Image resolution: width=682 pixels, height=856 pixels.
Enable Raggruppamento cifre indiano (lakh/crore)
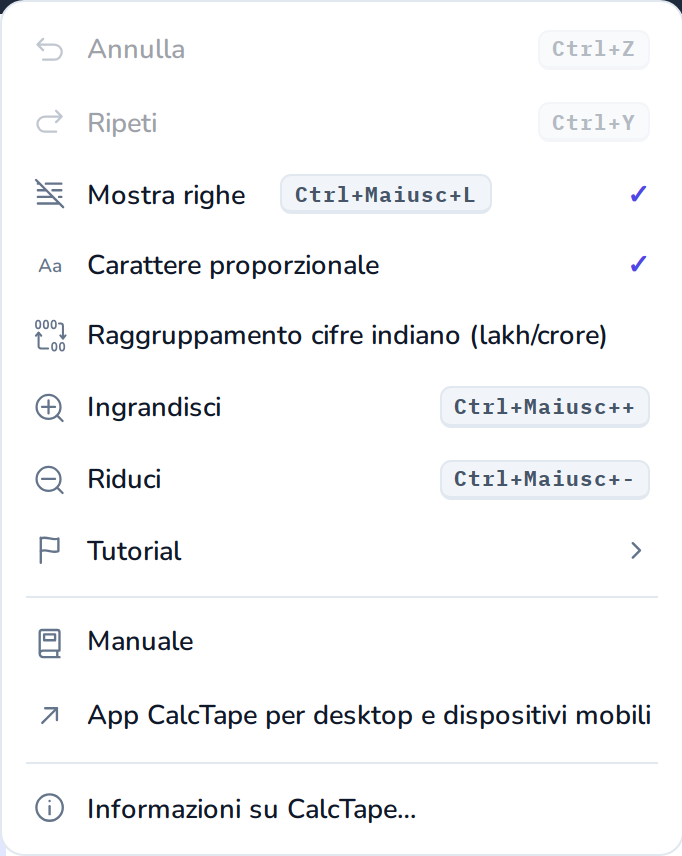[x=341, y=335]
